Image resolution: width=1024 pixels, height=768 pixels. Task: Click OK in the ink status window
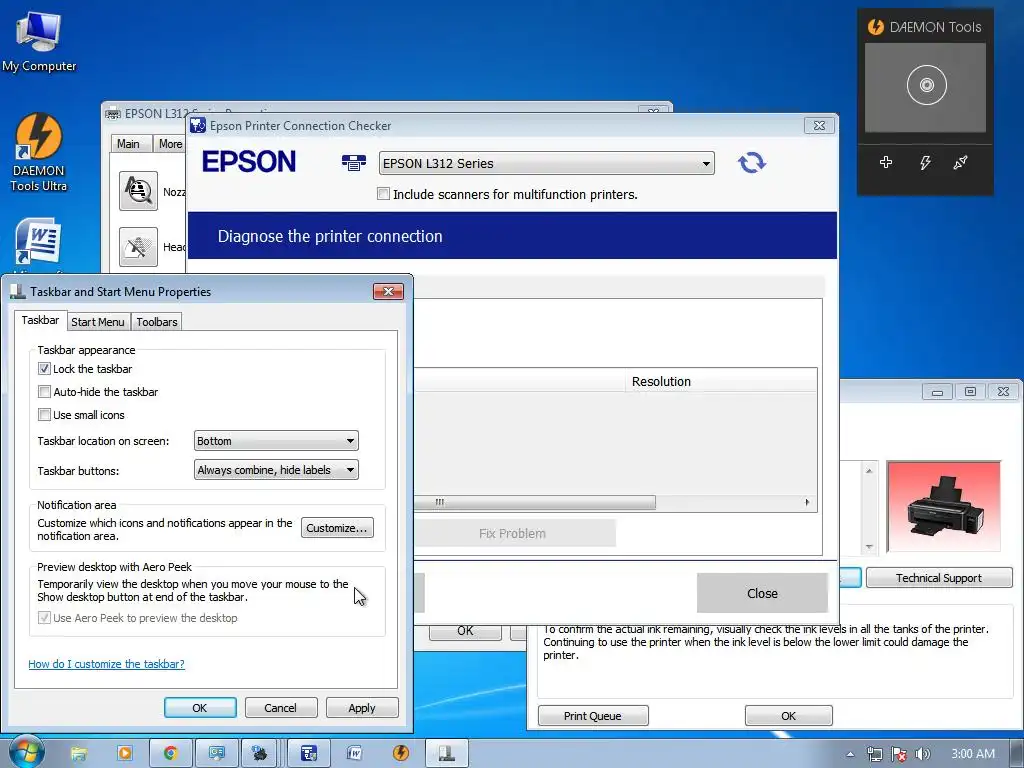(788, 716)
